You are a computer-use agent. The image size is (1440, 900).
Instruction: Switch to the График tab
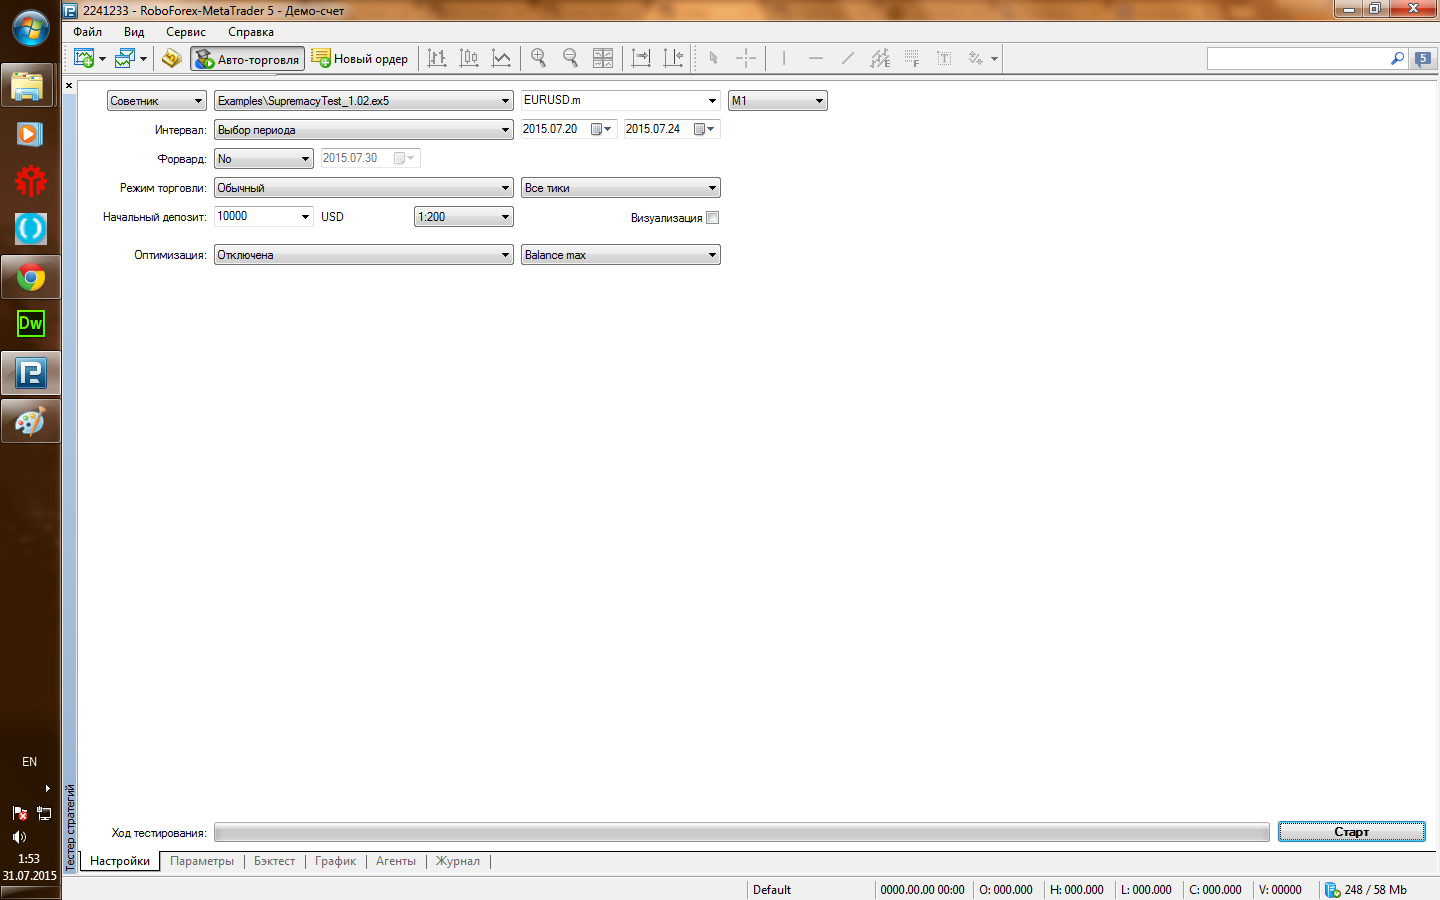(x=336, y=861)
